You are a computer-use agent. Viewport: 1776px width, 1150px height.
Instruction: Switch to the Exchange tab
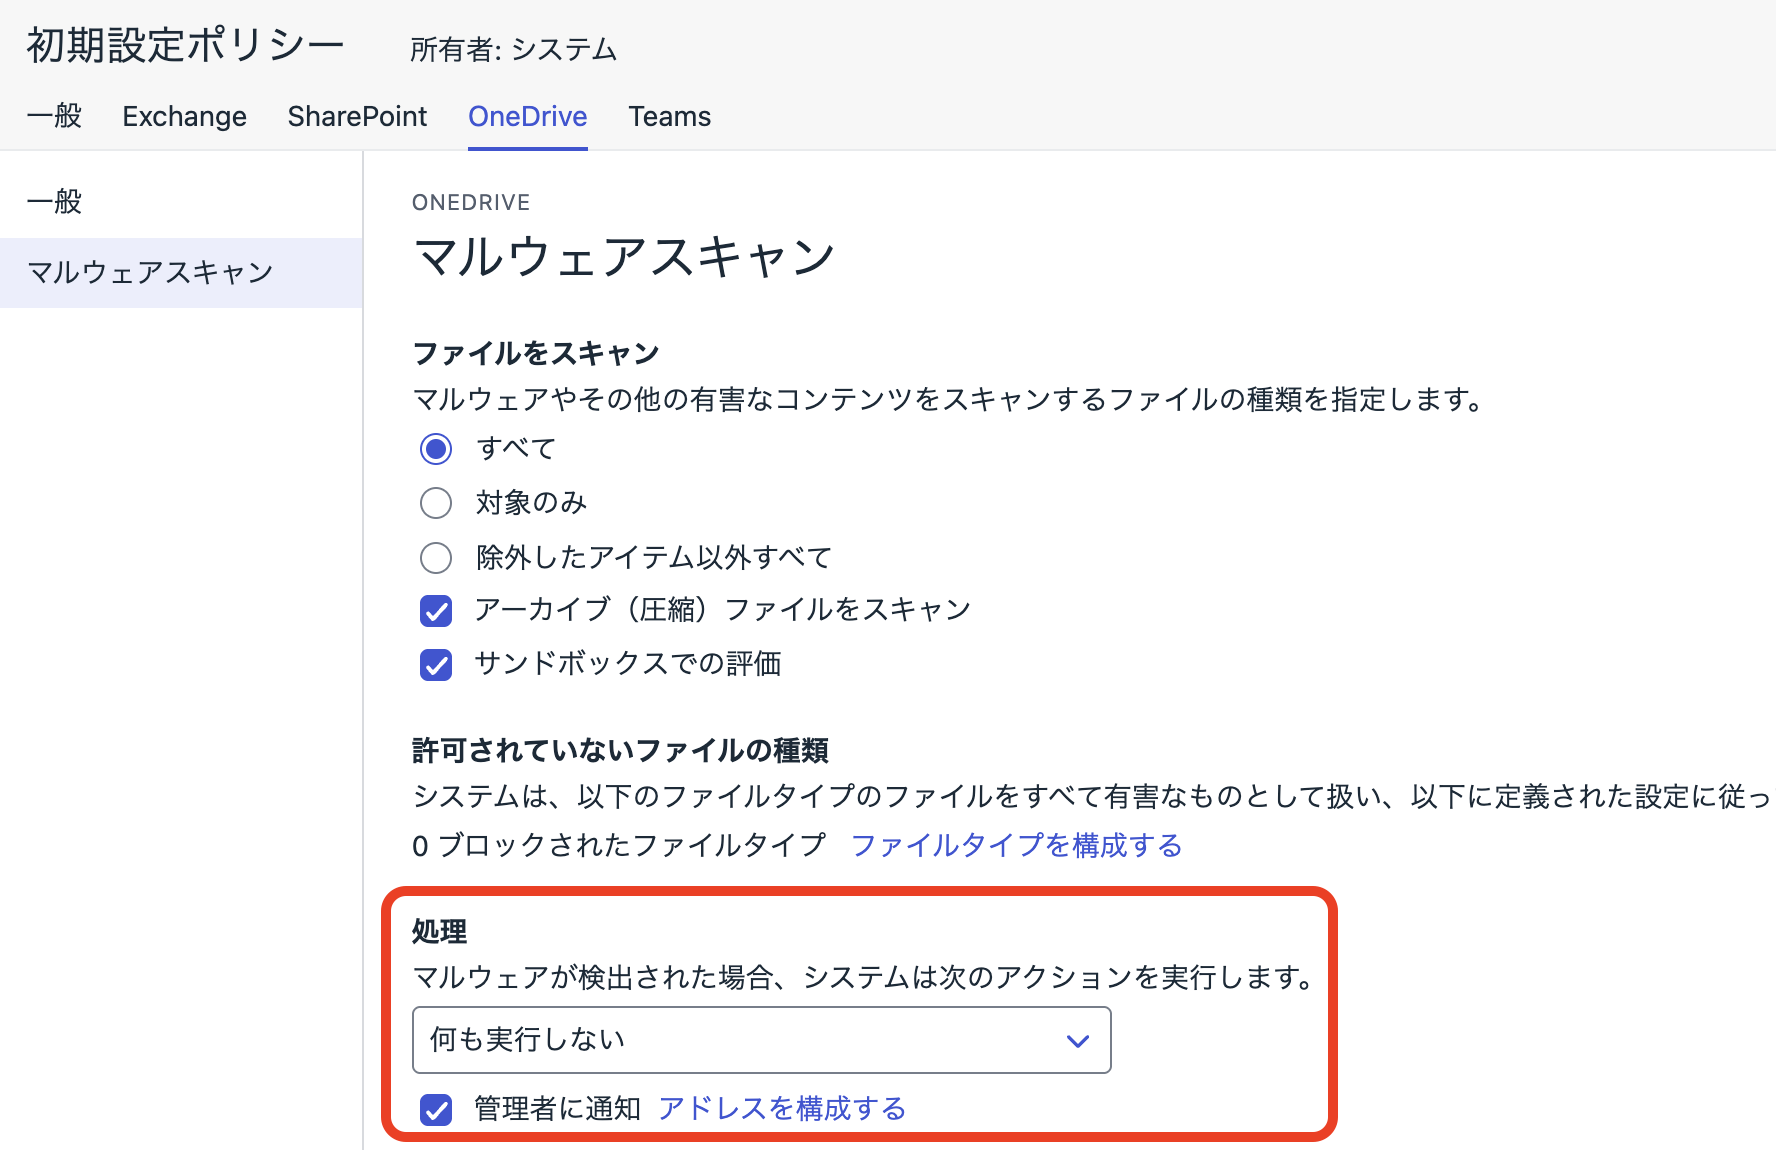(184, 116)
